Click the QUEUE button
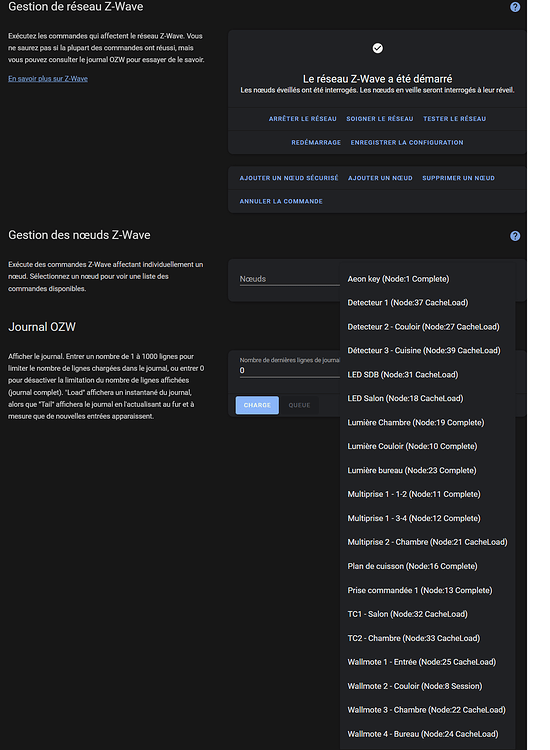The width and height of the screenshot is (550, 750). [x=299, y=405]
